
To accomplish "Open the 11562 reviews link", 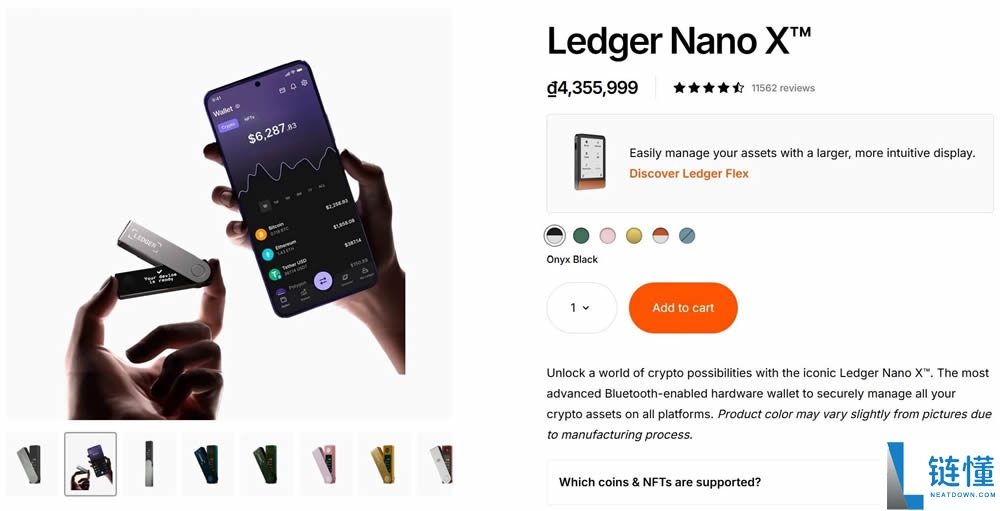I will [x=783, y=88].
